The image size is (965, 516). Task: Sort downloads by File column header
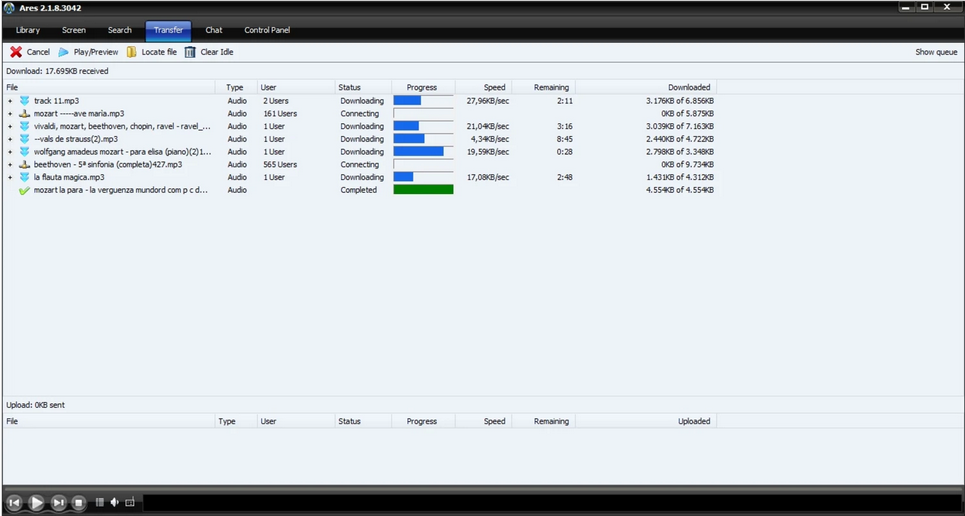[x=109, y=87]
